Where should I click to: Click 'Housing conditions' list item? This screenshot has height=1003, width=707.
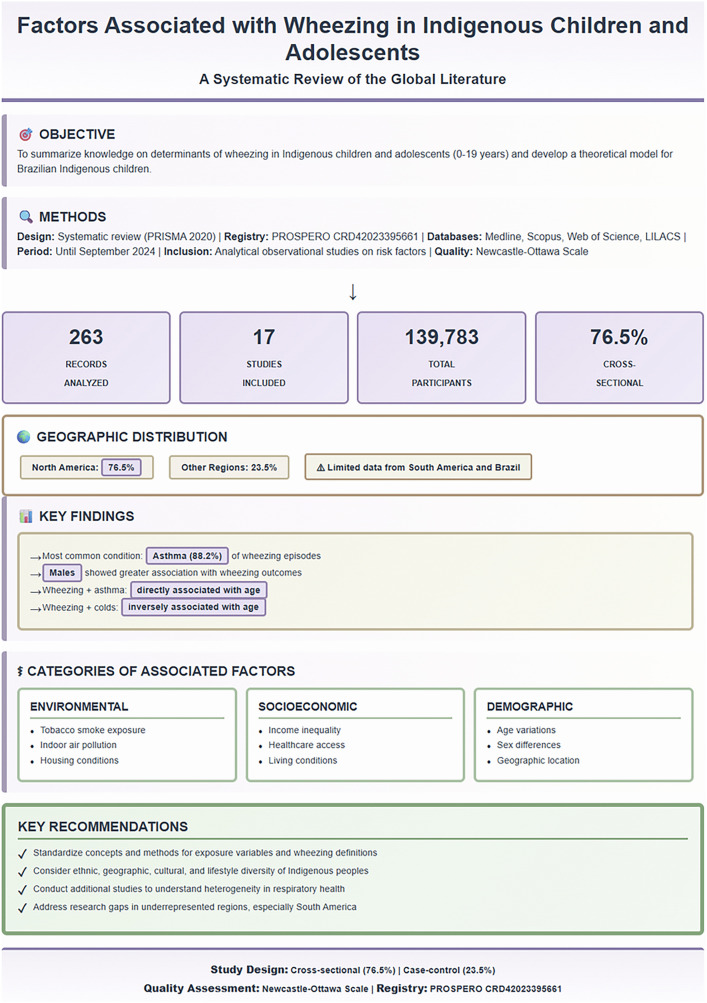(79, 761)
